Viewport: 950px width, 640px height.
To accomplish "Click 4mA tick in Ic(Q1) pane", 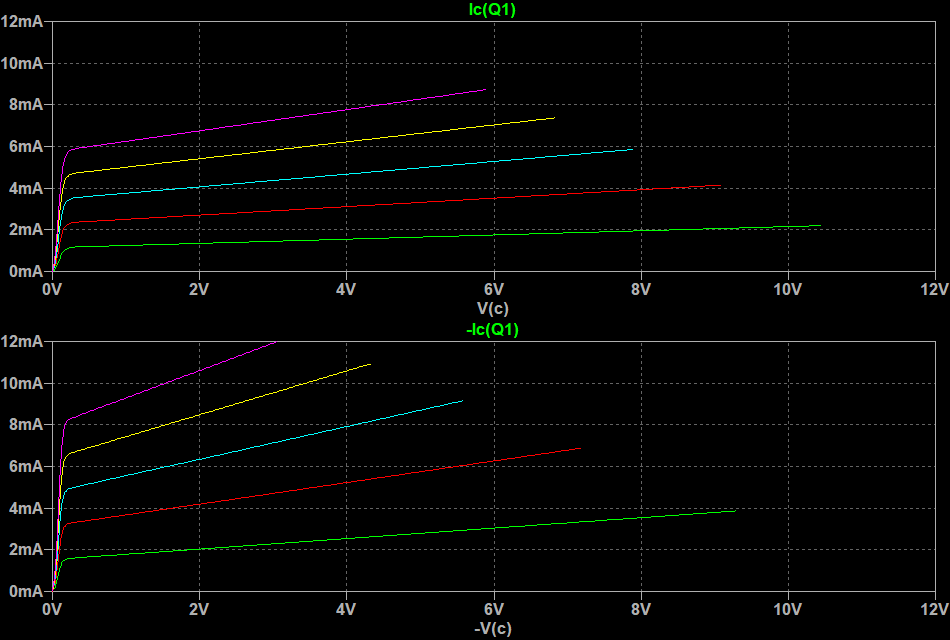I will [26, 188].
